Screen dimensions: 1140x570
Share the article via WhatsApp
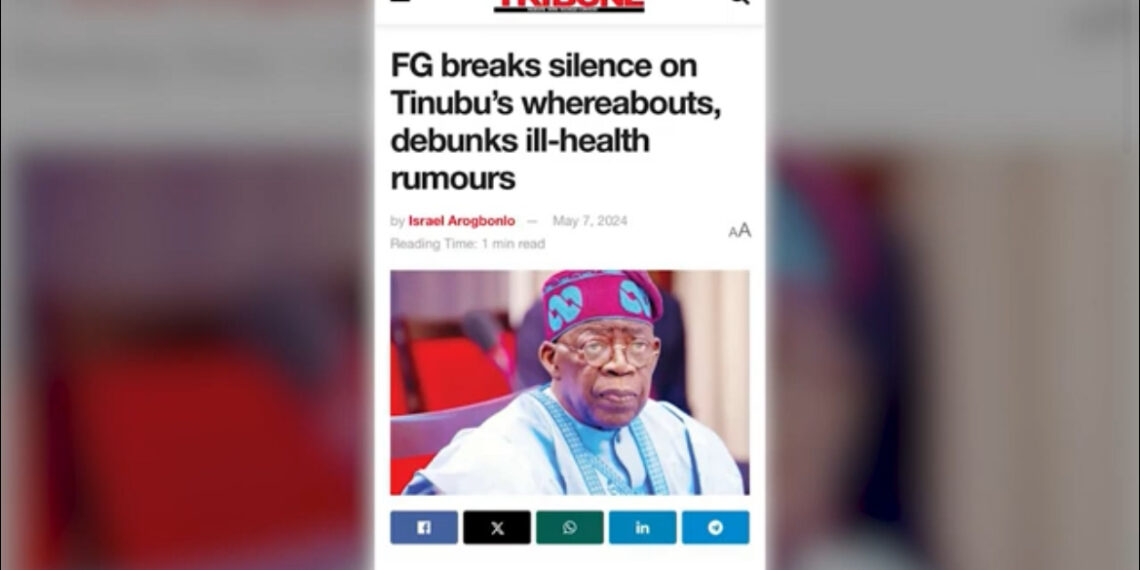(x=570, y=528)
